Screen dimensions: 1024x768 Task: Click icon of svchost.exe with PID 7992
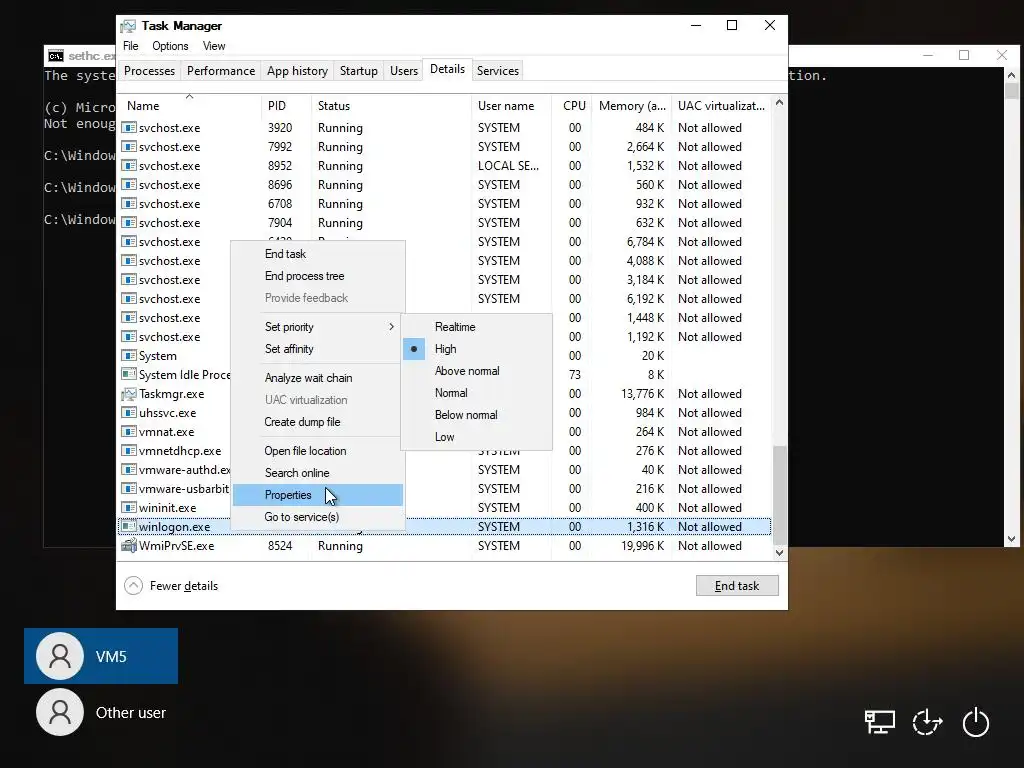[x=129, y=147]
